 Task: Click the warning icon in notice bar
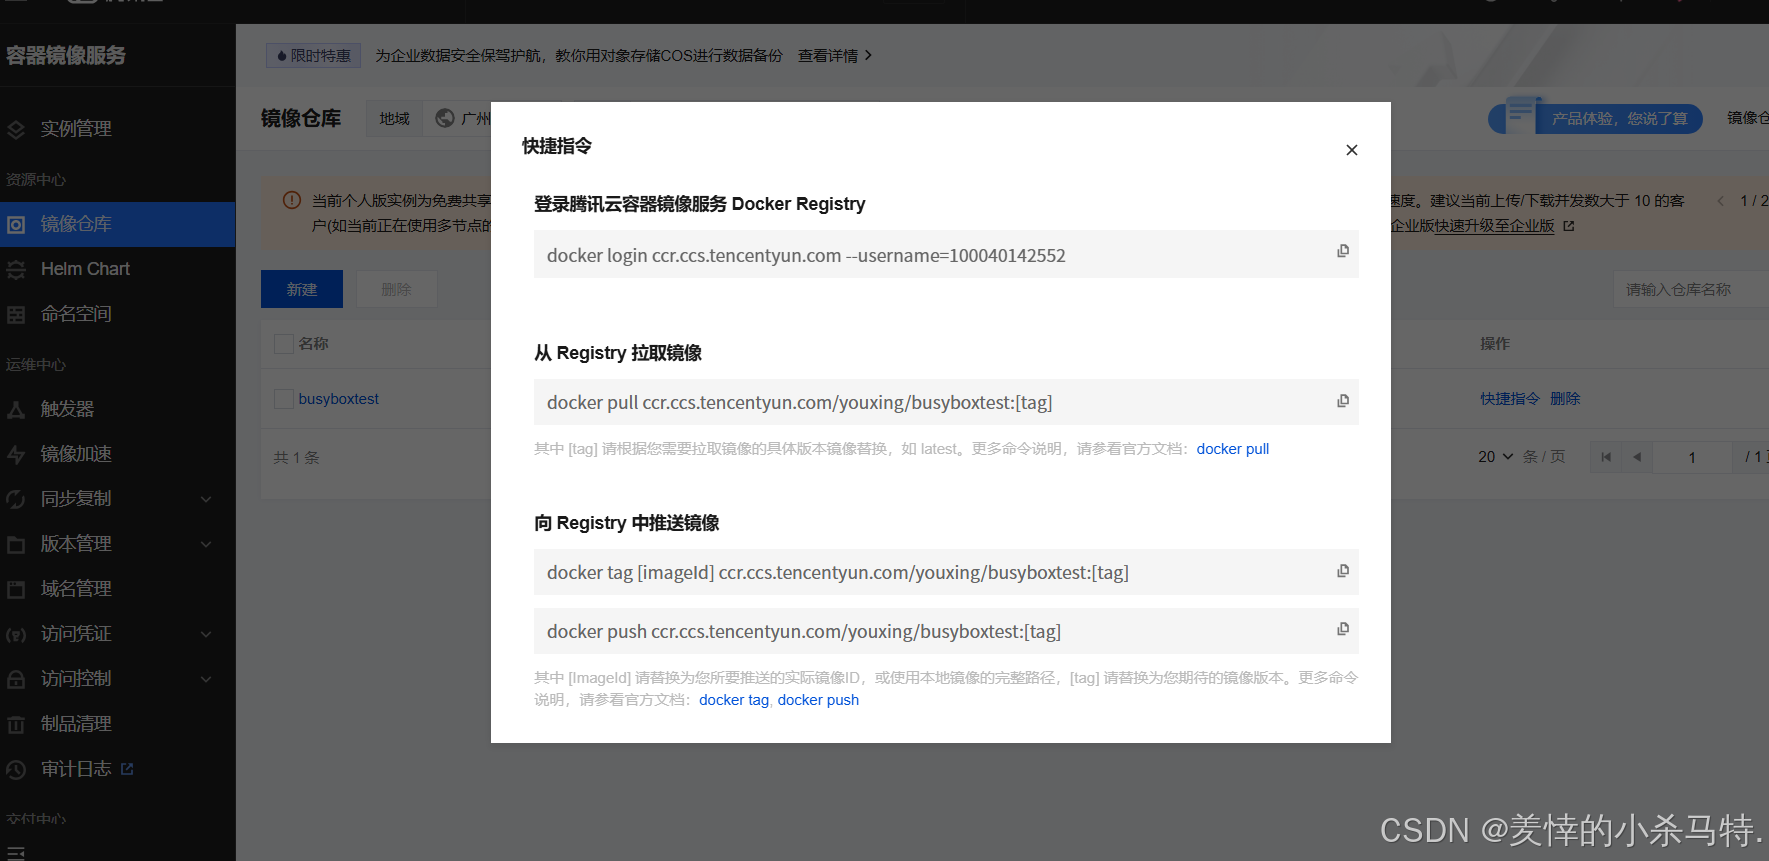[x=292, y=200]
